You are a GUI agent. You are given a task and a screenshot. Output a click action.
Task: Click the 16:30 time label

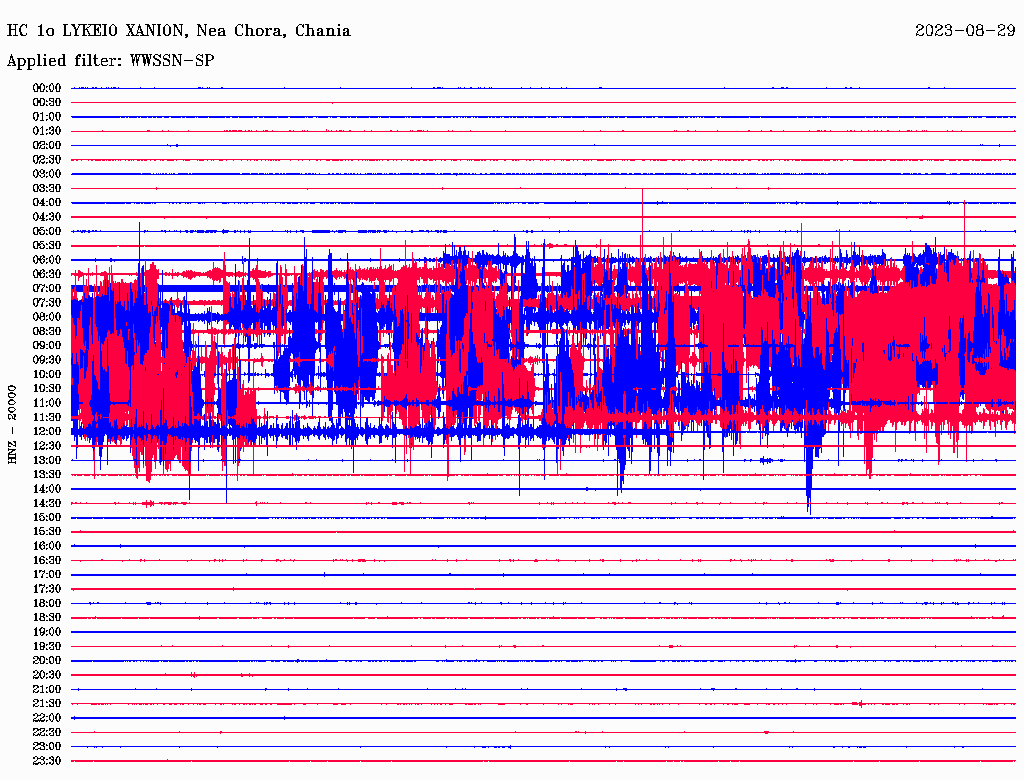point(47,561)
